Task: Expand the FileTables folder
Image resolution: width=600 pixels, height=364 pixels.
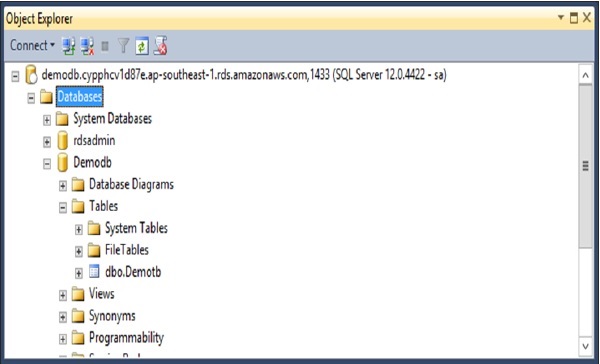Action: tap(78, 251)
